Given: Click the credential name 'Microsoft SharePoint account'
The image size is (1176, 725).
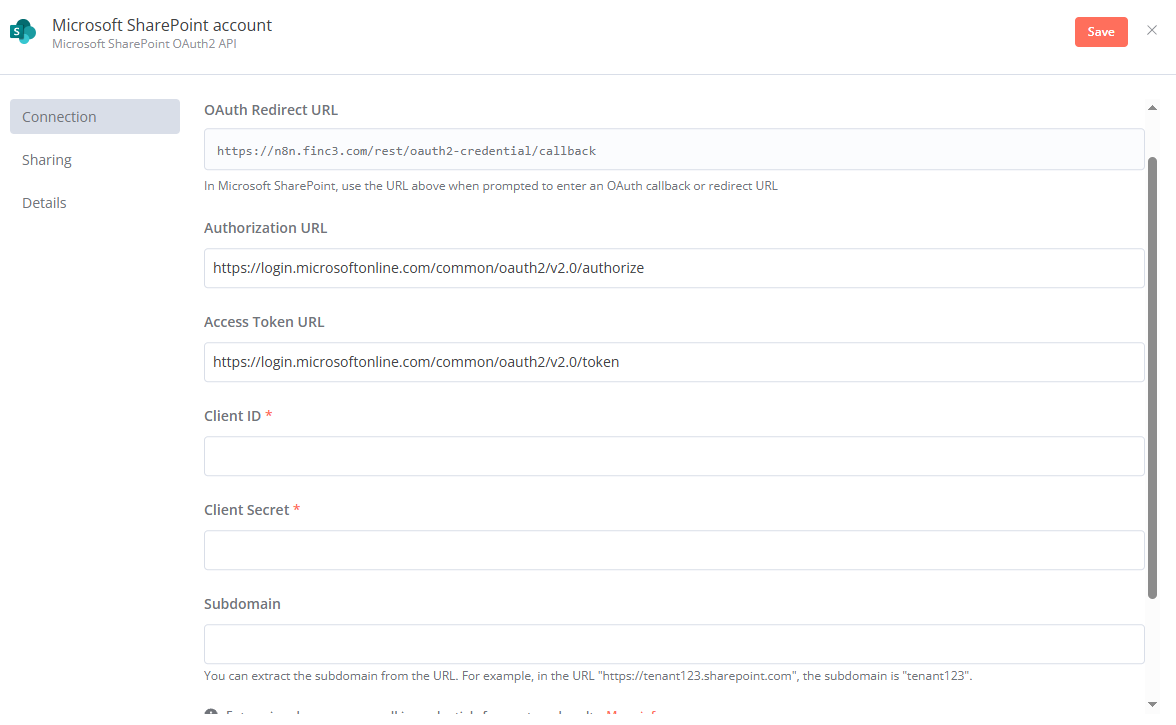Looking at the screenshot, I should tap(162, 25).
